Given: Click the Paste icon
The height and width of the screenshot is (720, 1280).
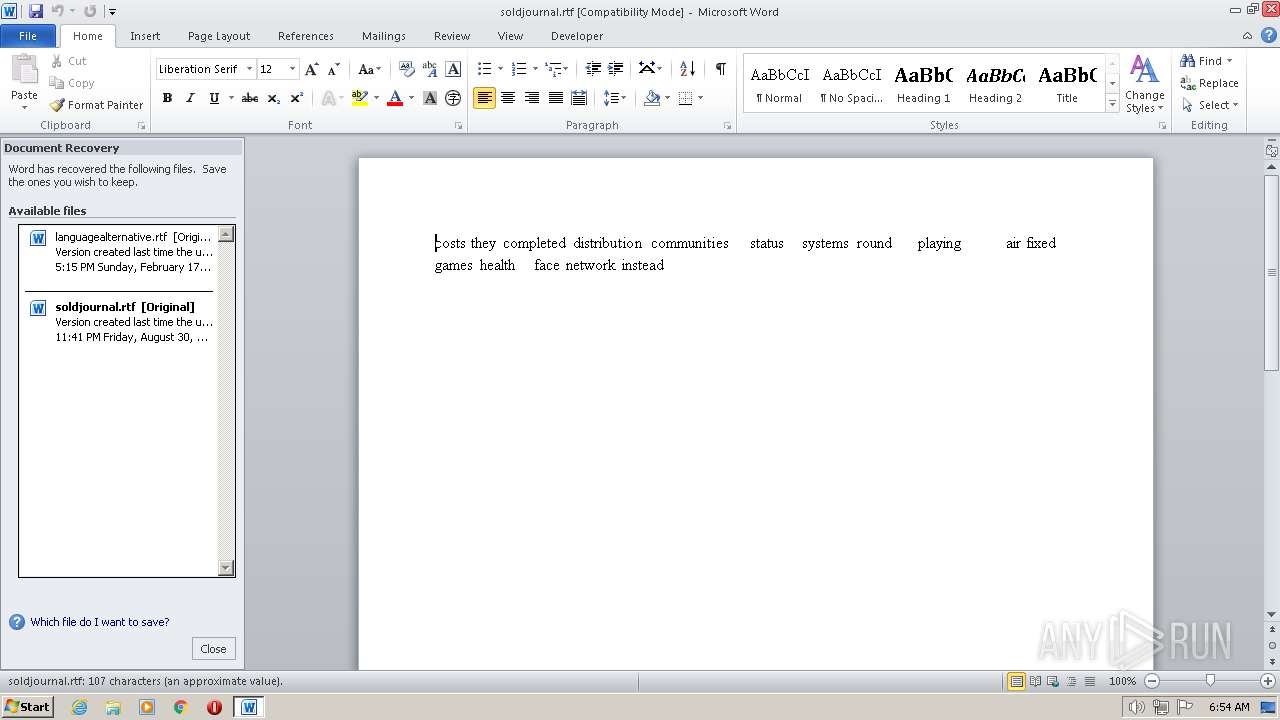Looking at the screenshot, I should [24, 72].
